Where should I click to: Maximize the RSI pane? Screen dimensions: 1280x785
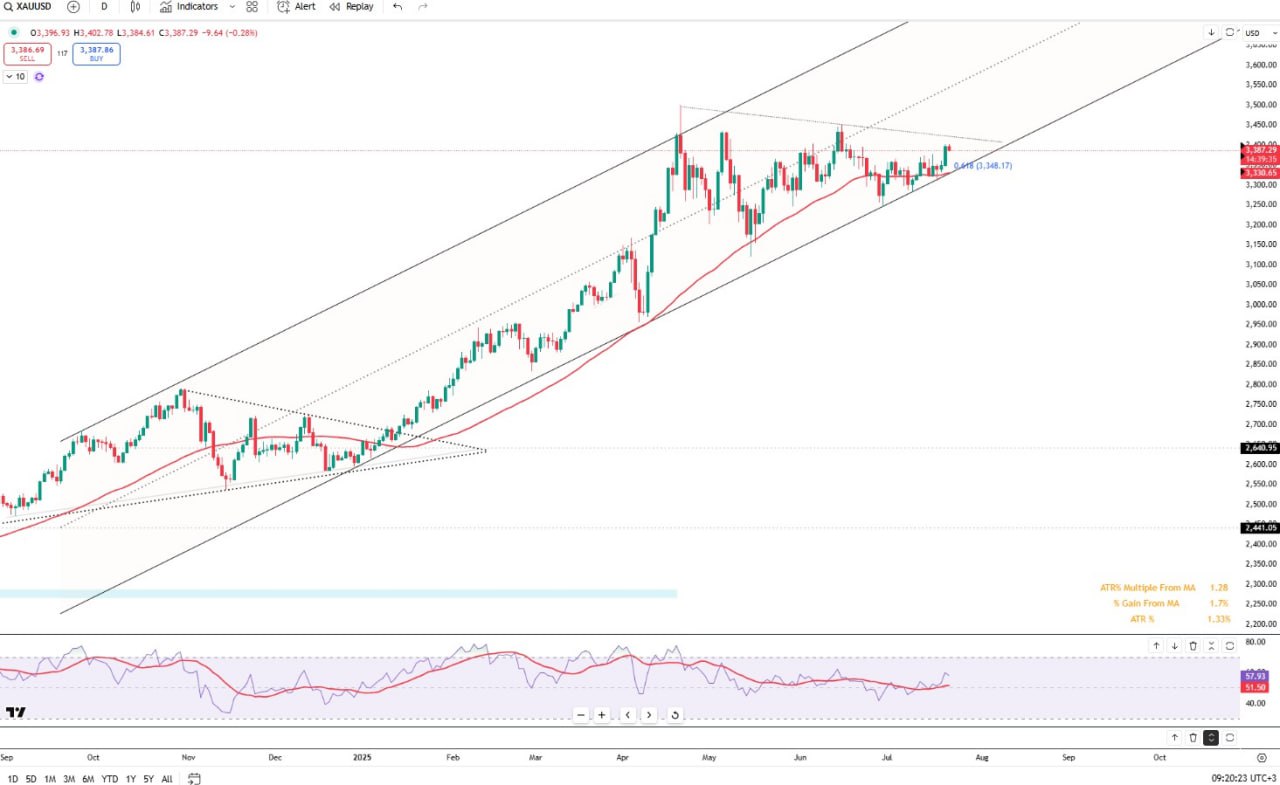(x=1230, y=646)
